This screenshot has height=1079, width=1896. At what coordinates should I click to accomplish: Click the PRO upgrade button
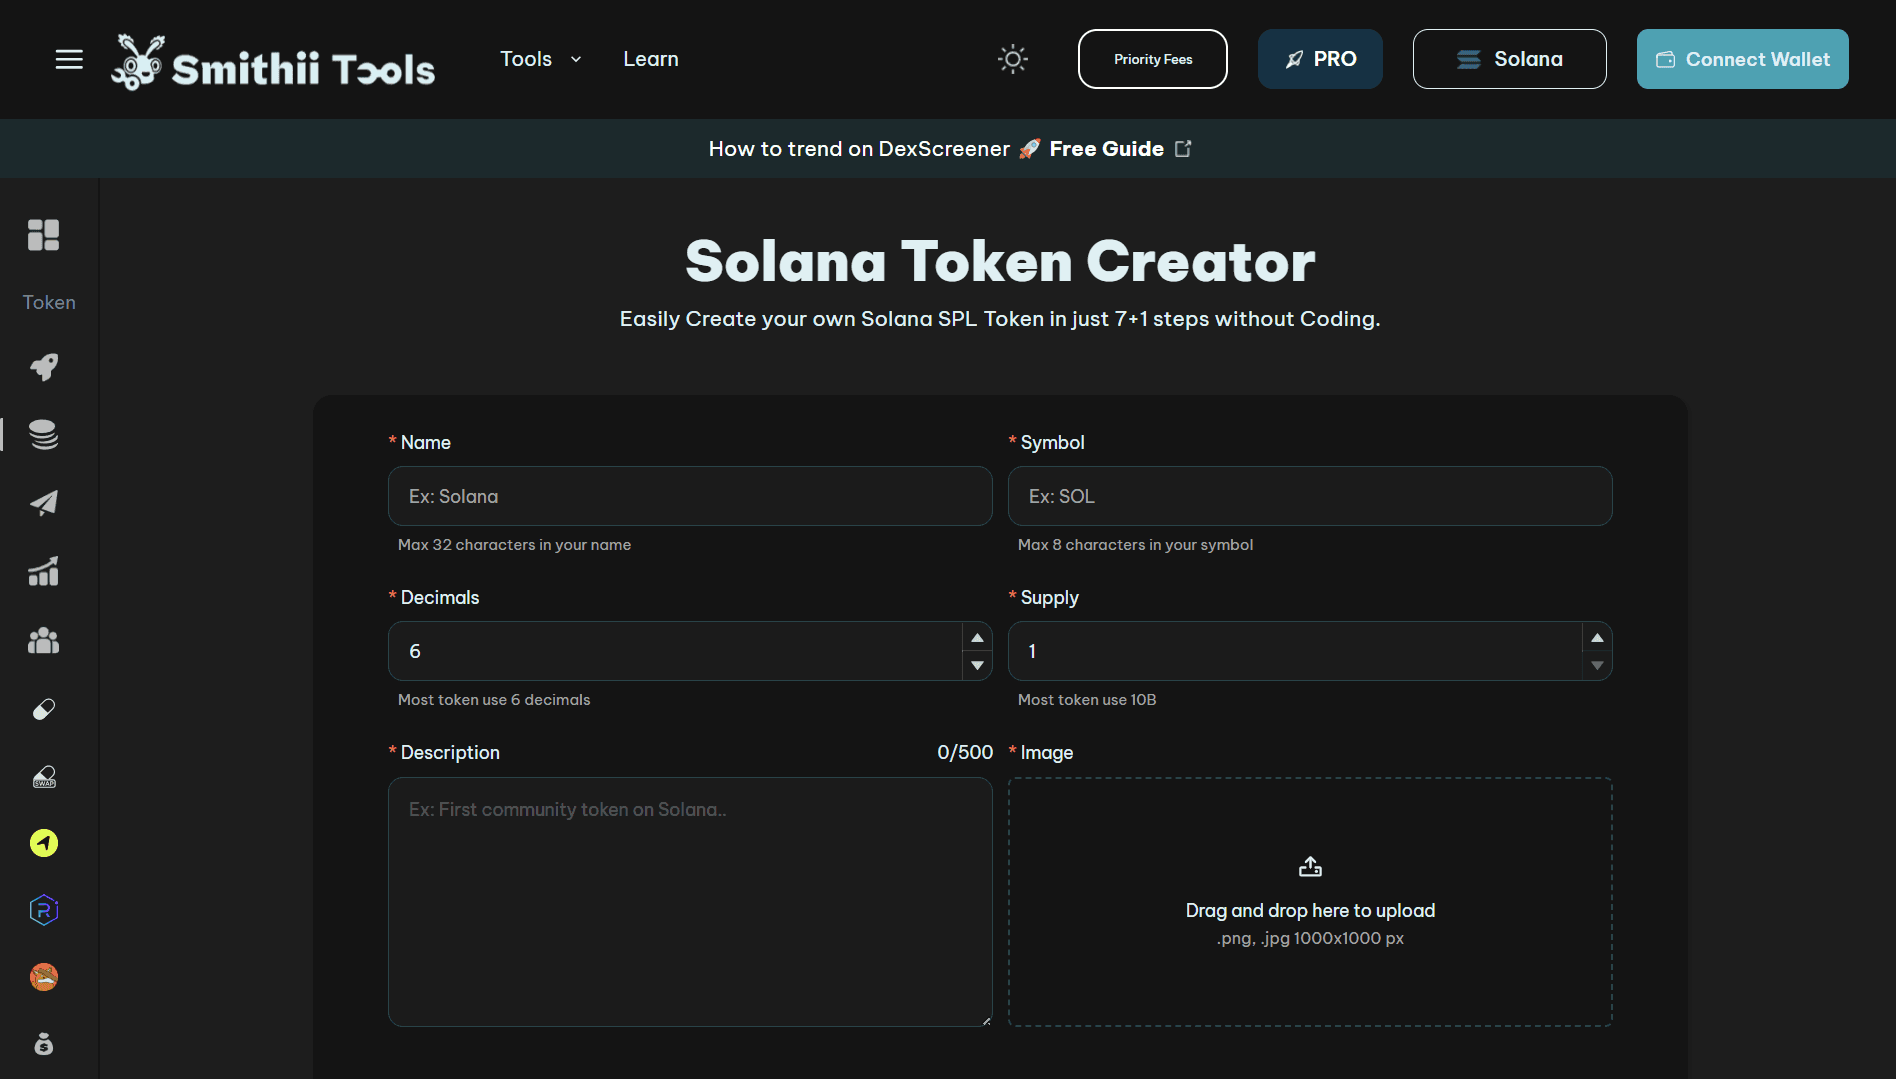tap(1320, 59)
